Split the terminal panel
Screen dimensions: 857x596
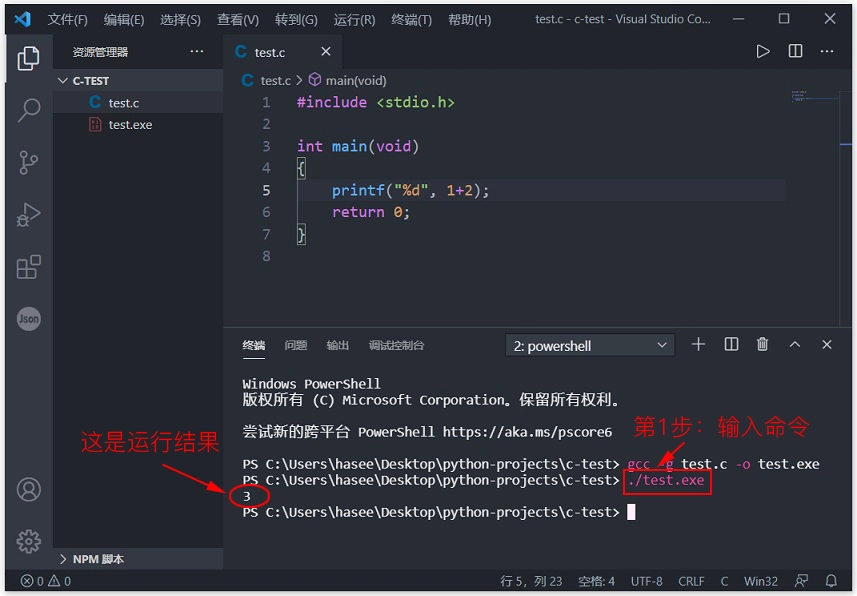[731, 344]
